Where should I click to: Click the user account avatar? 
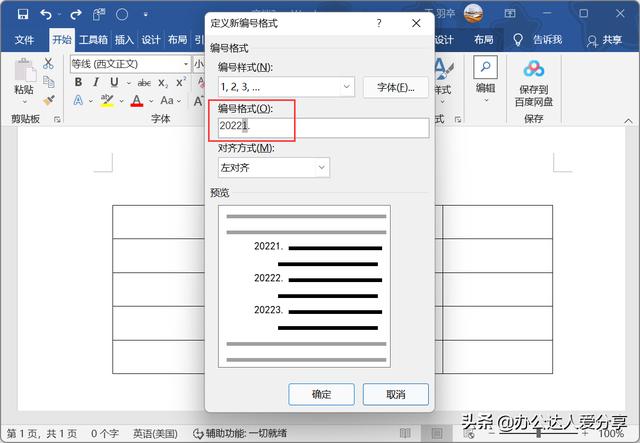pyautogui.click(x=473, y=14)
